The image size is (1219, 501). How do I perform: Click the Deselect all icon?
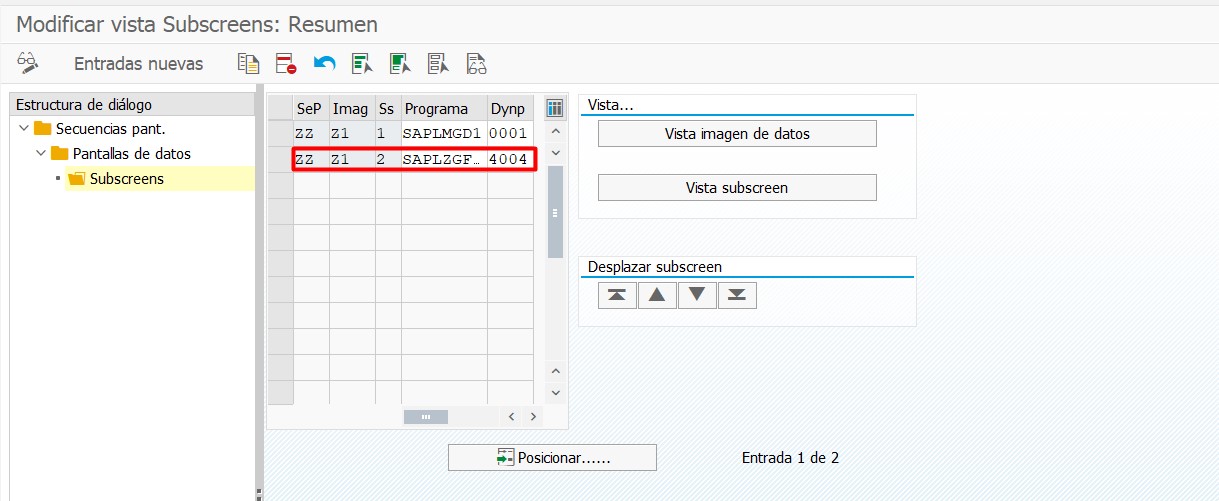pyautogui.click(x=438, y=64)
